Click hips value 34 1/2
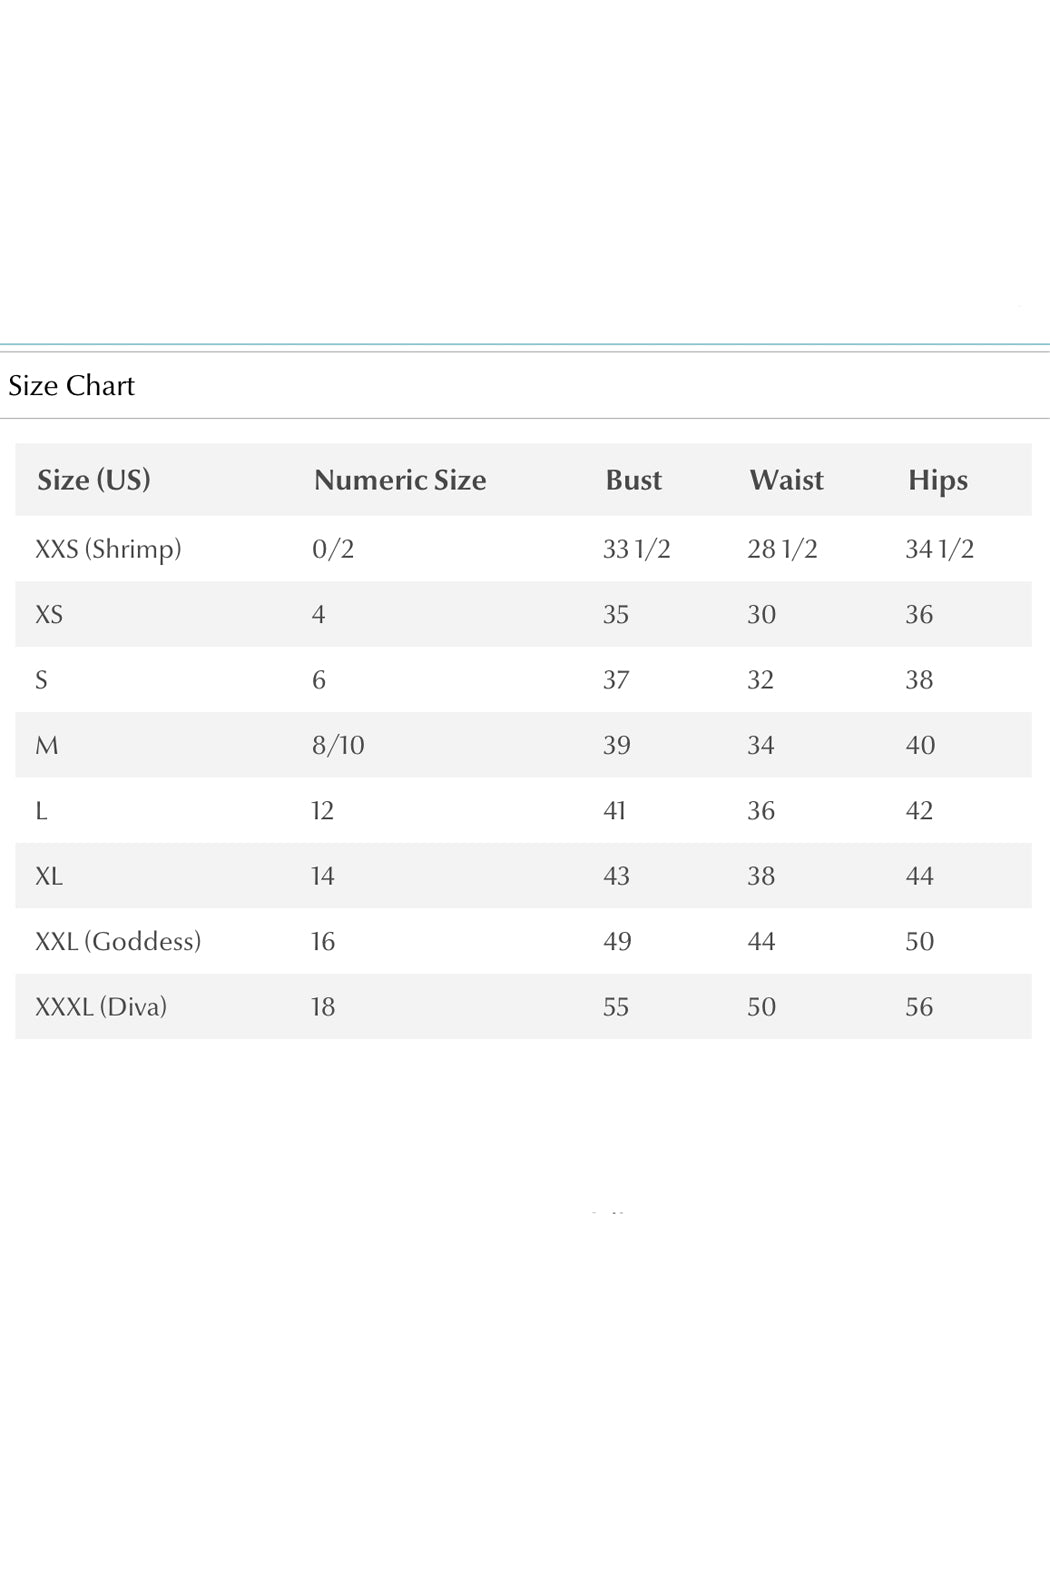The width and height of the screenshot is (1050, 1575). click(x=939, y=549)
